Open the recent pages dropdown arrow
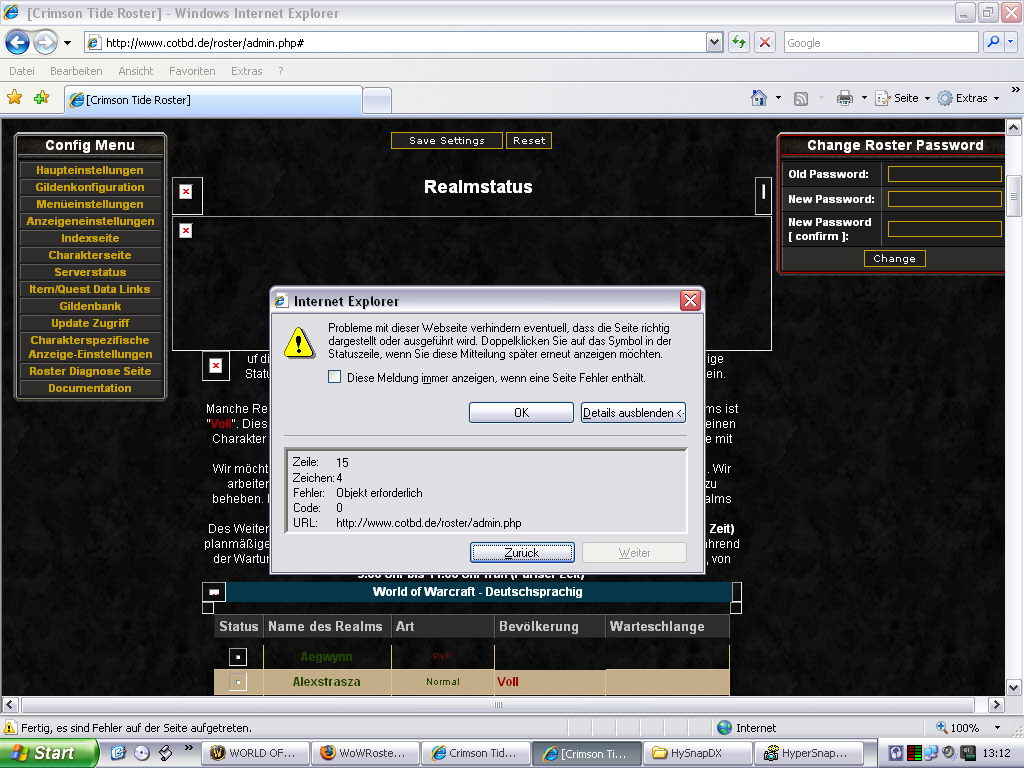Viewport: 1024px width, 768px height. coord(67,43)
